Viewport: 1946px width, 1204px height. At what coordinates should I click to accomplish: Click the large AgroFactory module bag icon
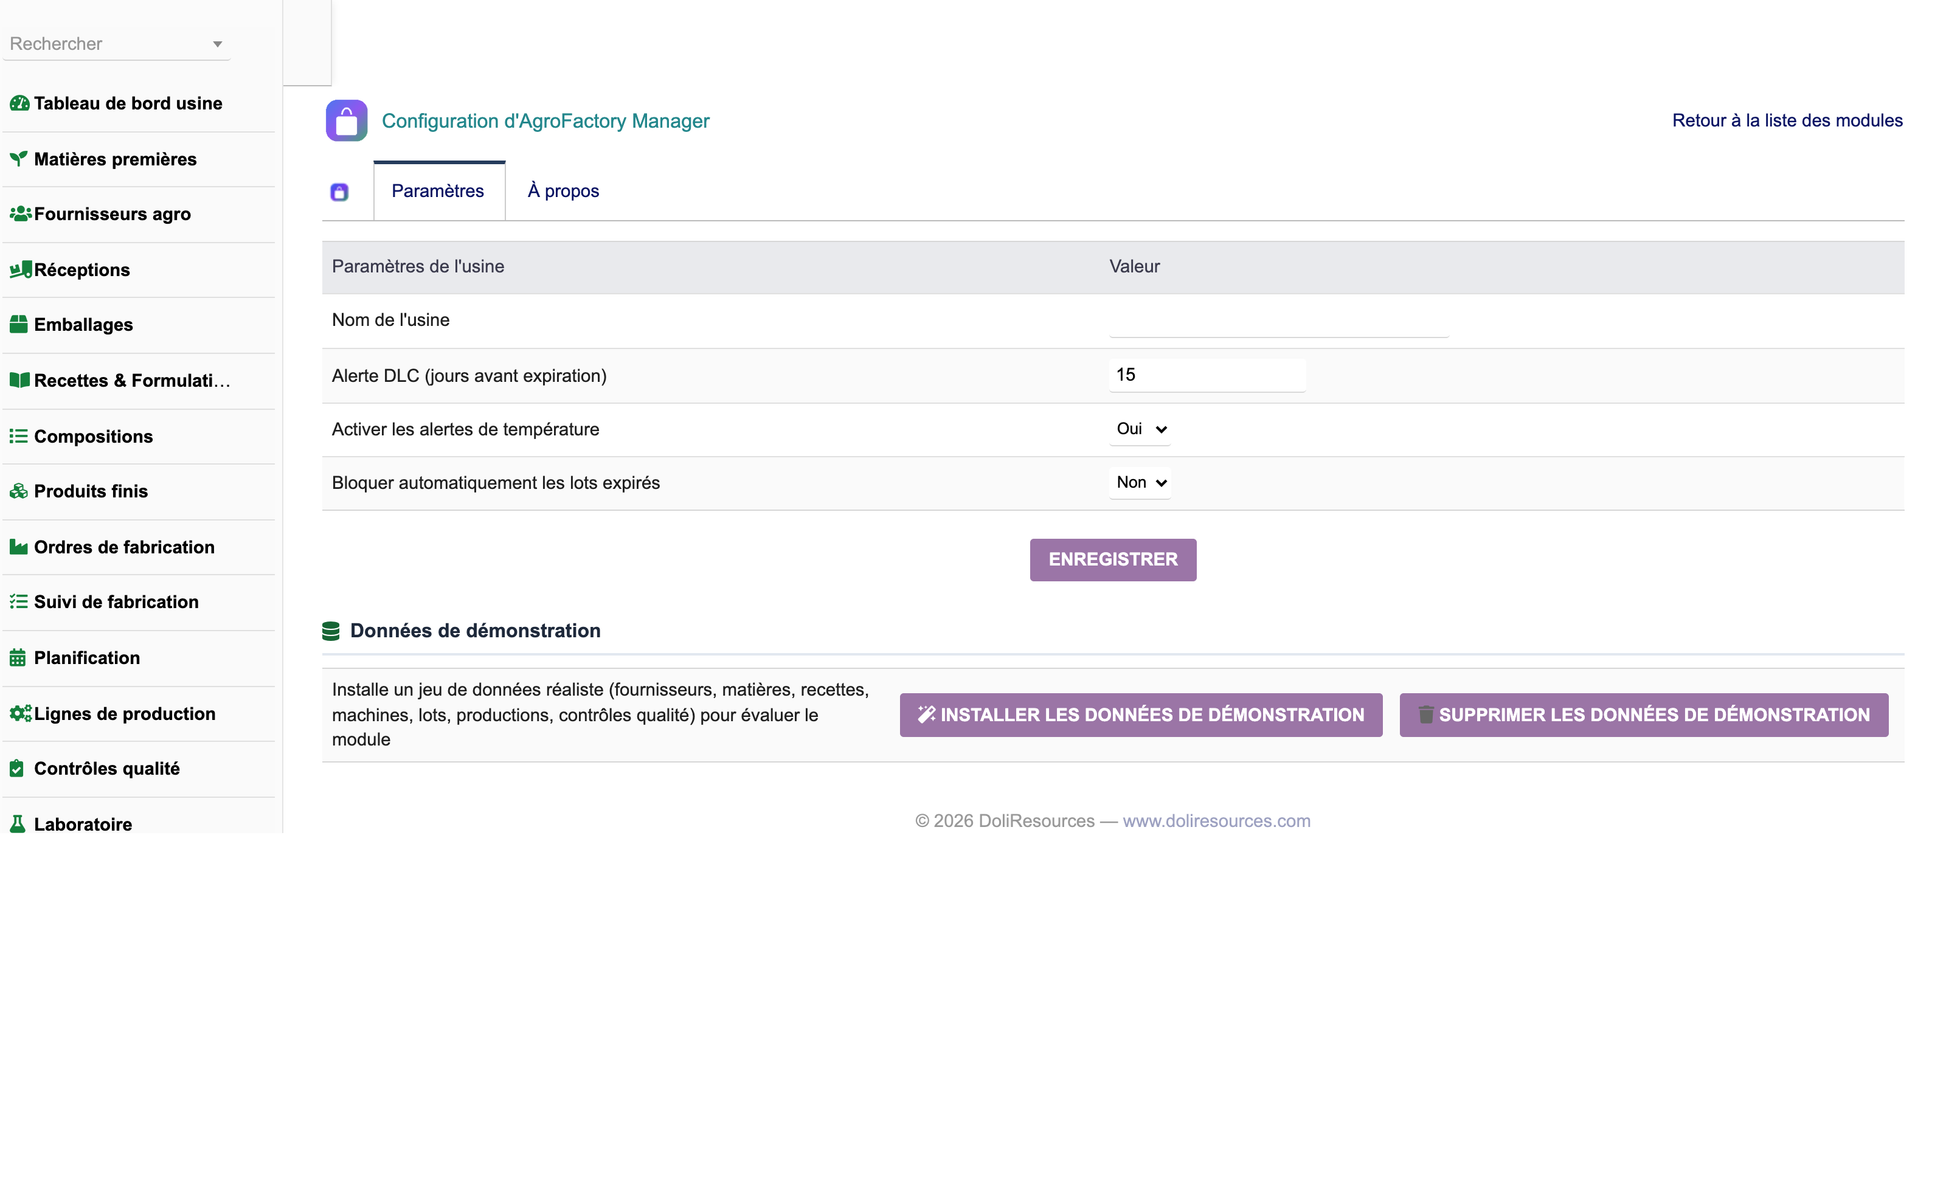[x=346, y=121]
